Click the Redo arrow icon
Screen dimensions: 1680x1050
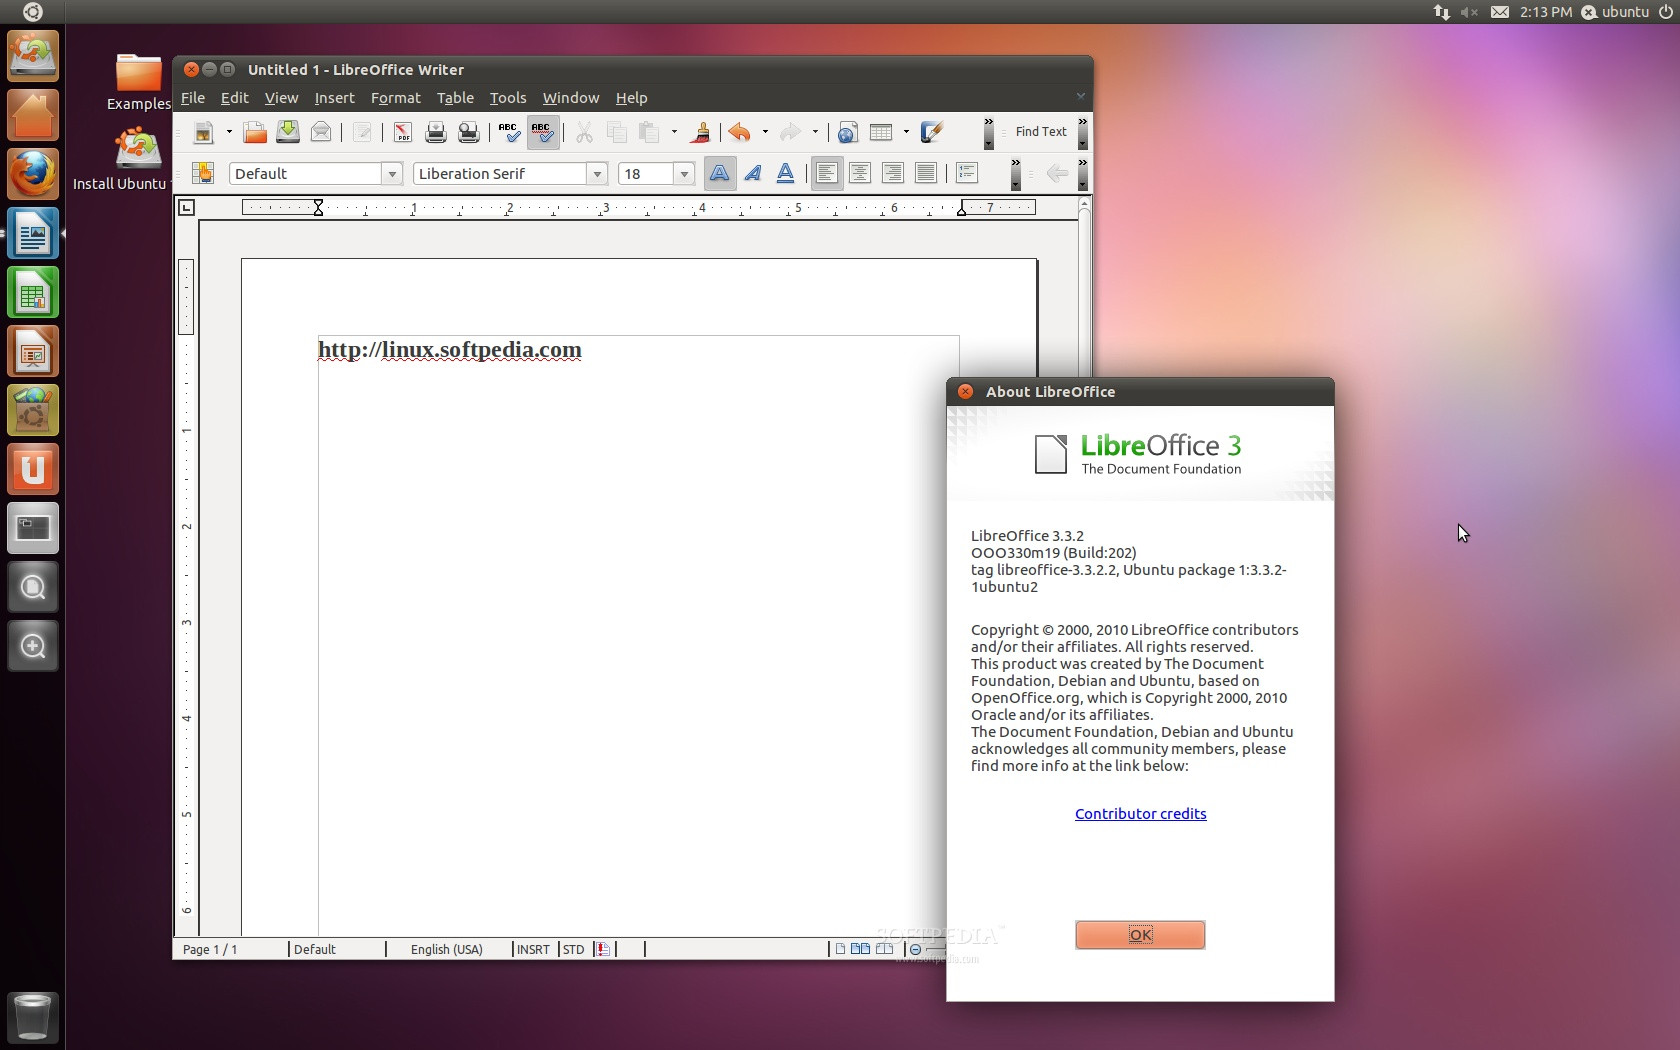(x=790, y=132)
